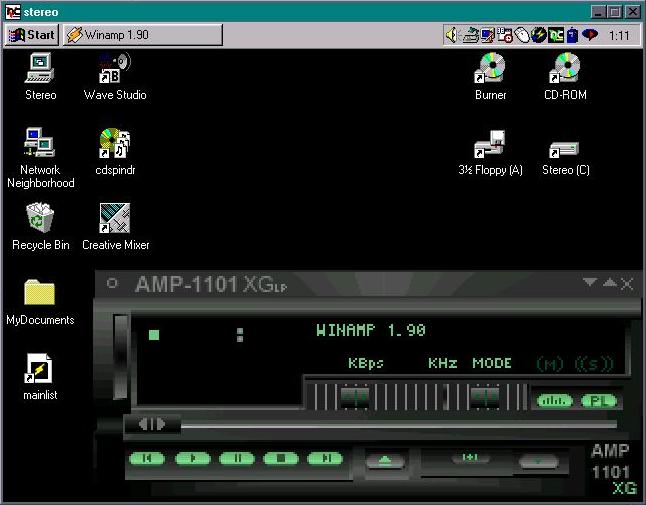Click the speaker volume tray icon

coord(451,35)
